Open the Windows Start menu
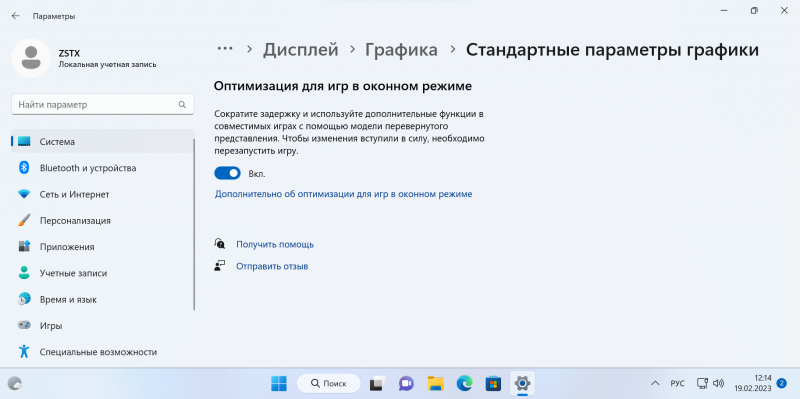800x399 pixels. point(279,383)
